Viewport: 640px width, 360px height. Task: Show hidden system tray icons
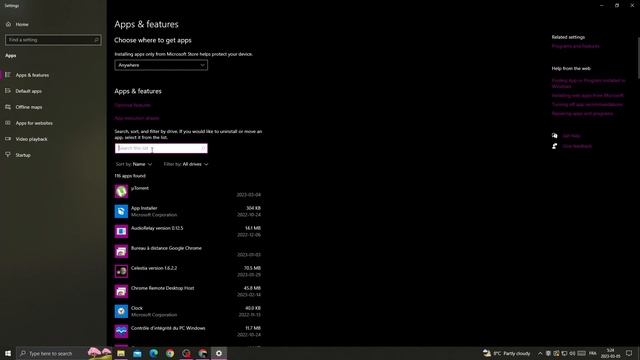[x=540, y=353]
